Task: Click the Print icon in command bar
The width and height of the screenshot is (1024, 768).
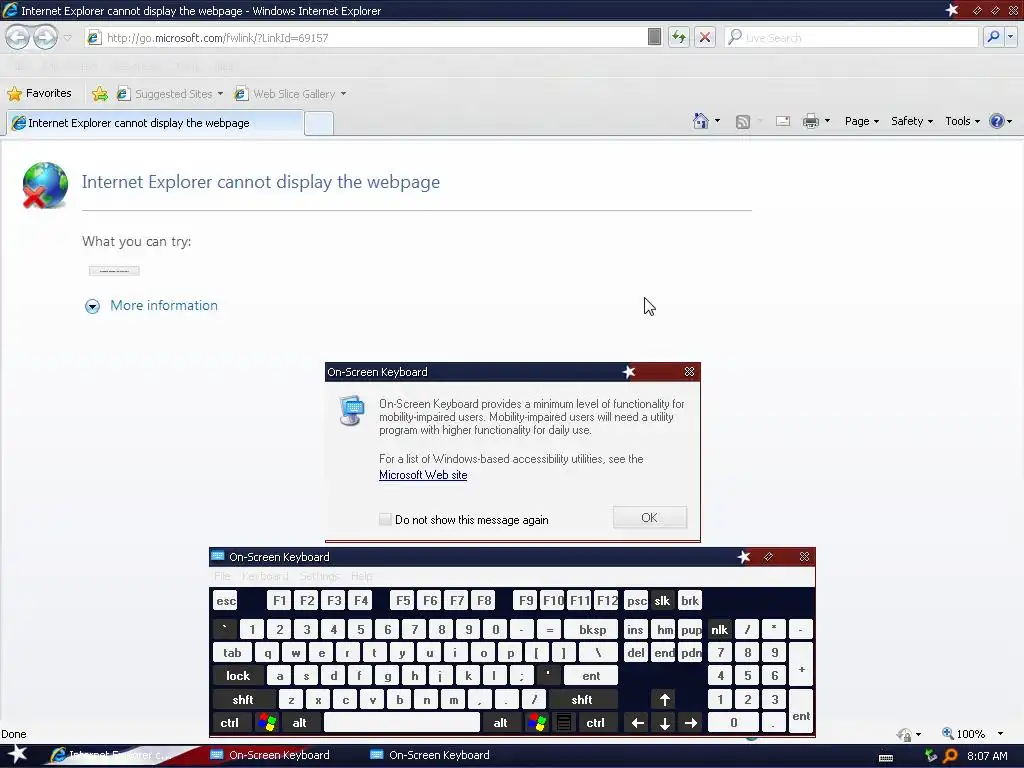Action: click(x=810, y=121)
